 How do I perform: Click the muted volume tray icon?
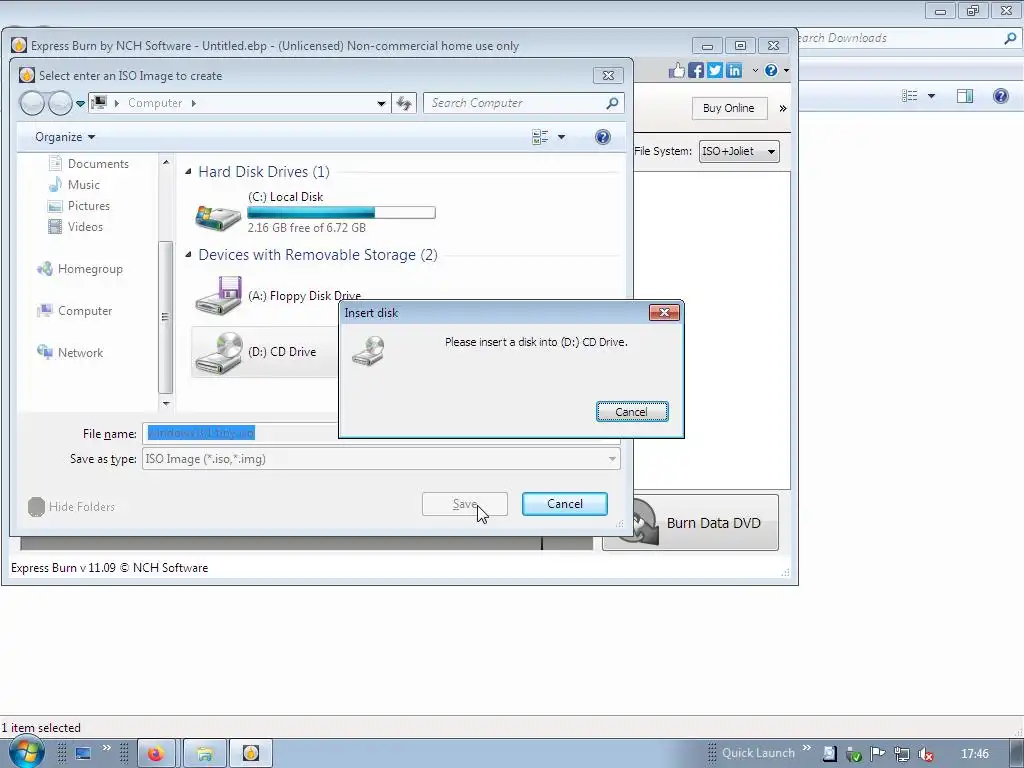coord(925,754)
